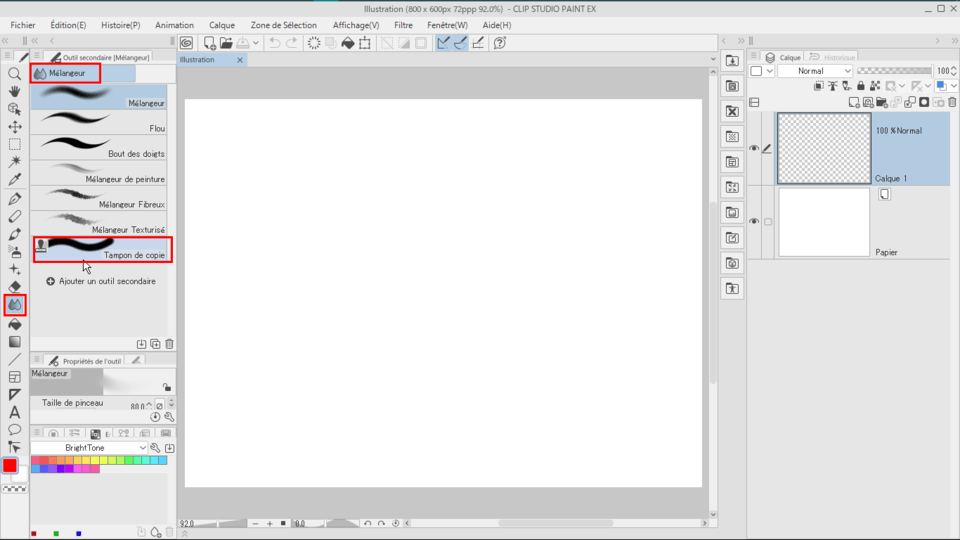Select the Bout des doigts sub tool
960x540 pixels.
pos(99,148)
